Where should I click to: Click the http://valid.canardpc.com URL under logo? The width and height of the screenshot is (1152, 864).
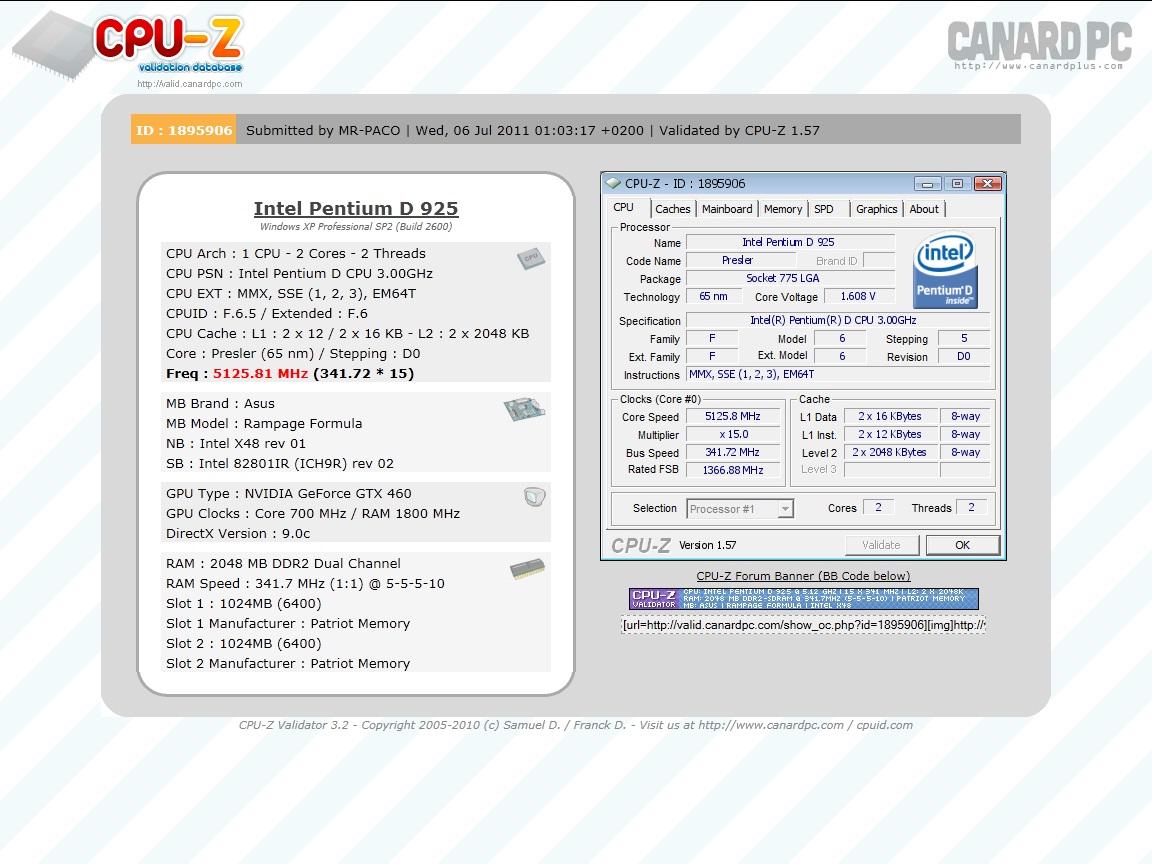(190, 84)
